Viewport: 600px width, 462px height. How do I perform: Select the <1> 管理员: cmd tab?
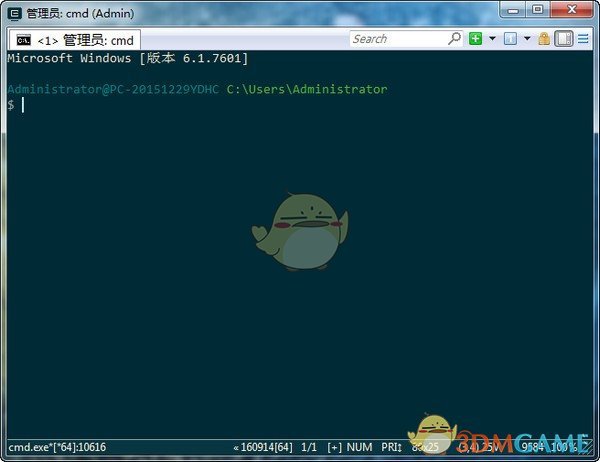pos(75,40)
